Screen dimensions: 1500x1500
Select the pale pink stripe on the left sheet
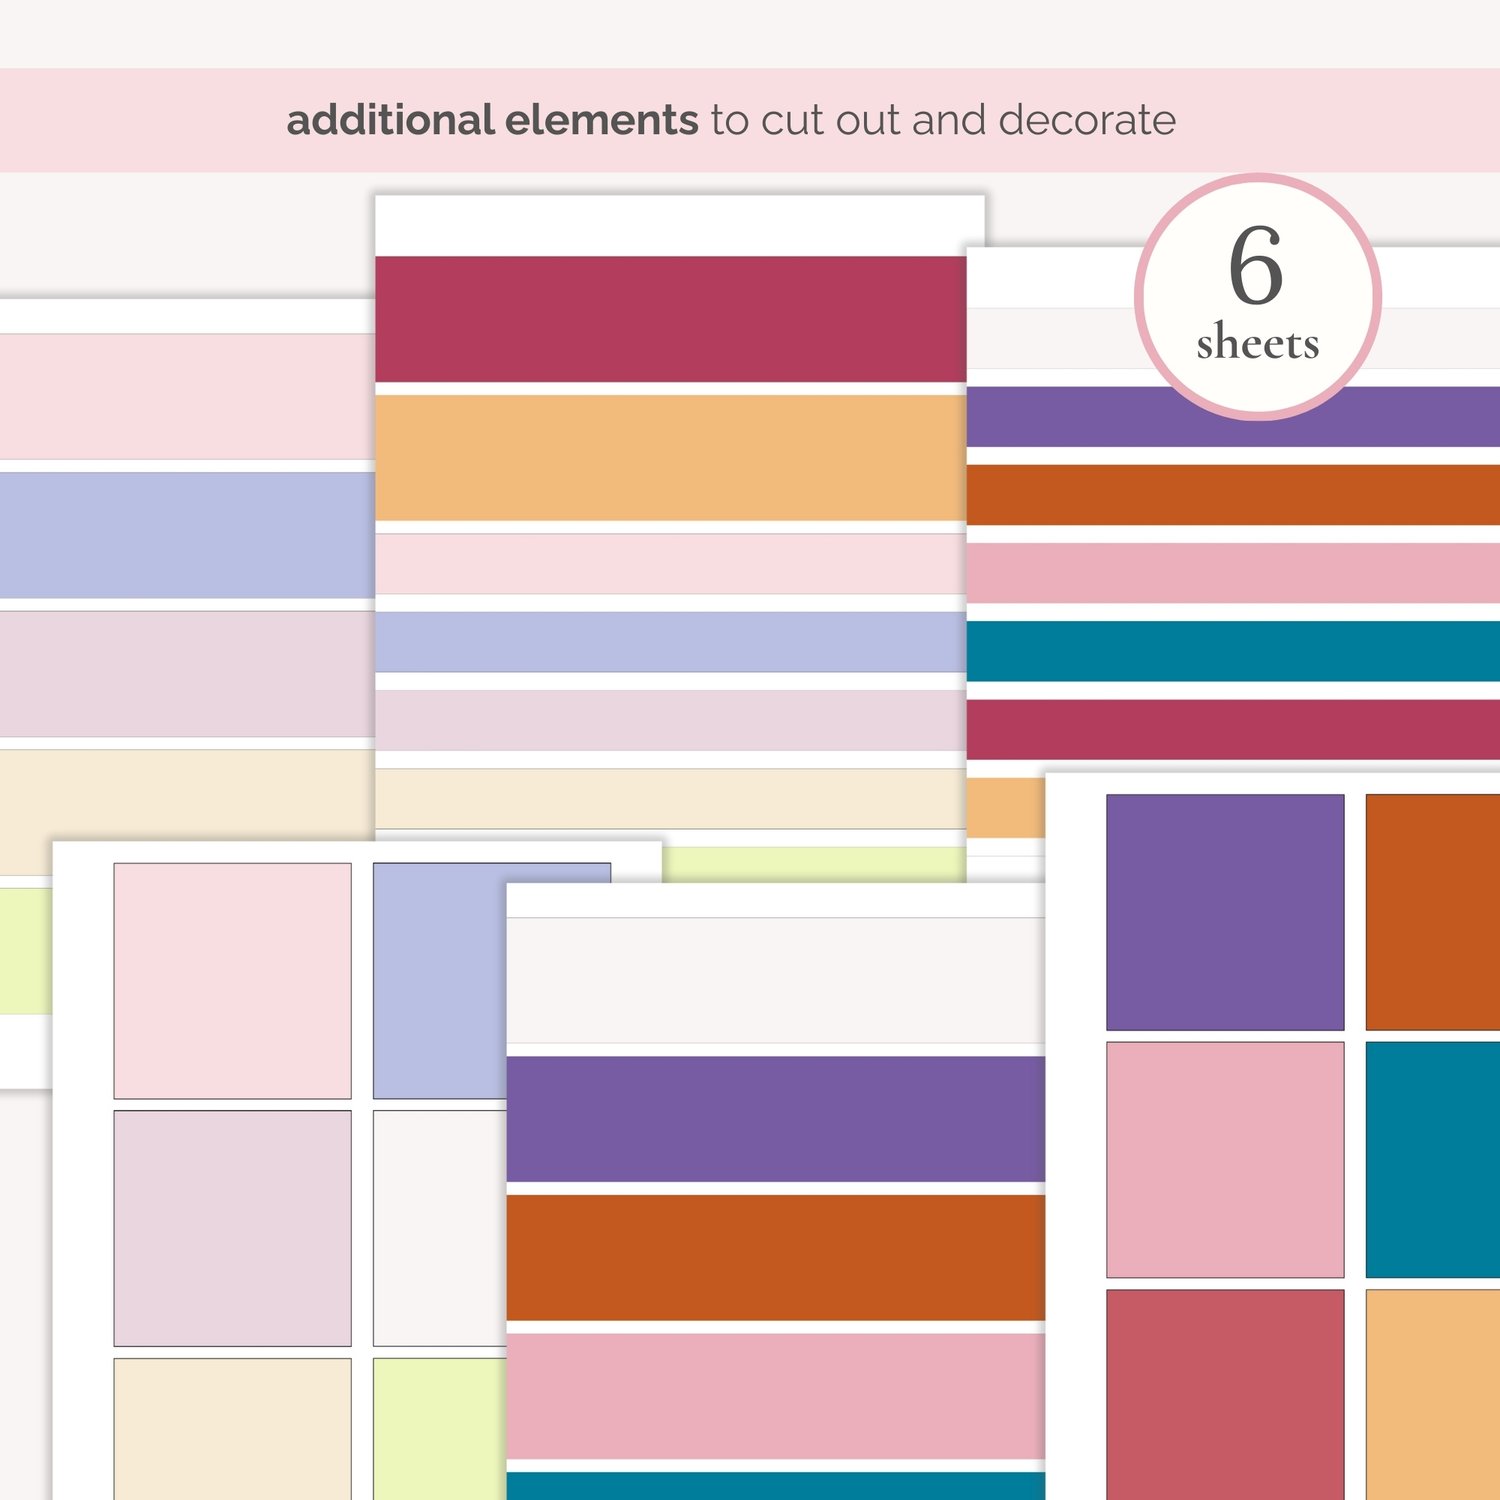(x=187, y=397)
